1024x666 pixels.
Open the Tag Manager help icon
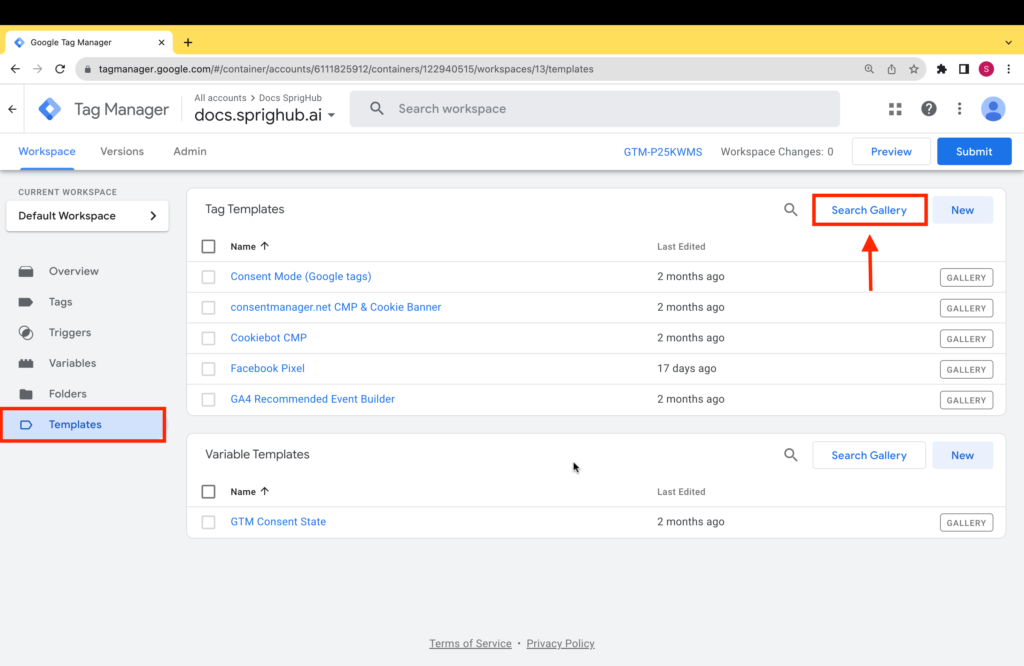[x=930, y=108]
